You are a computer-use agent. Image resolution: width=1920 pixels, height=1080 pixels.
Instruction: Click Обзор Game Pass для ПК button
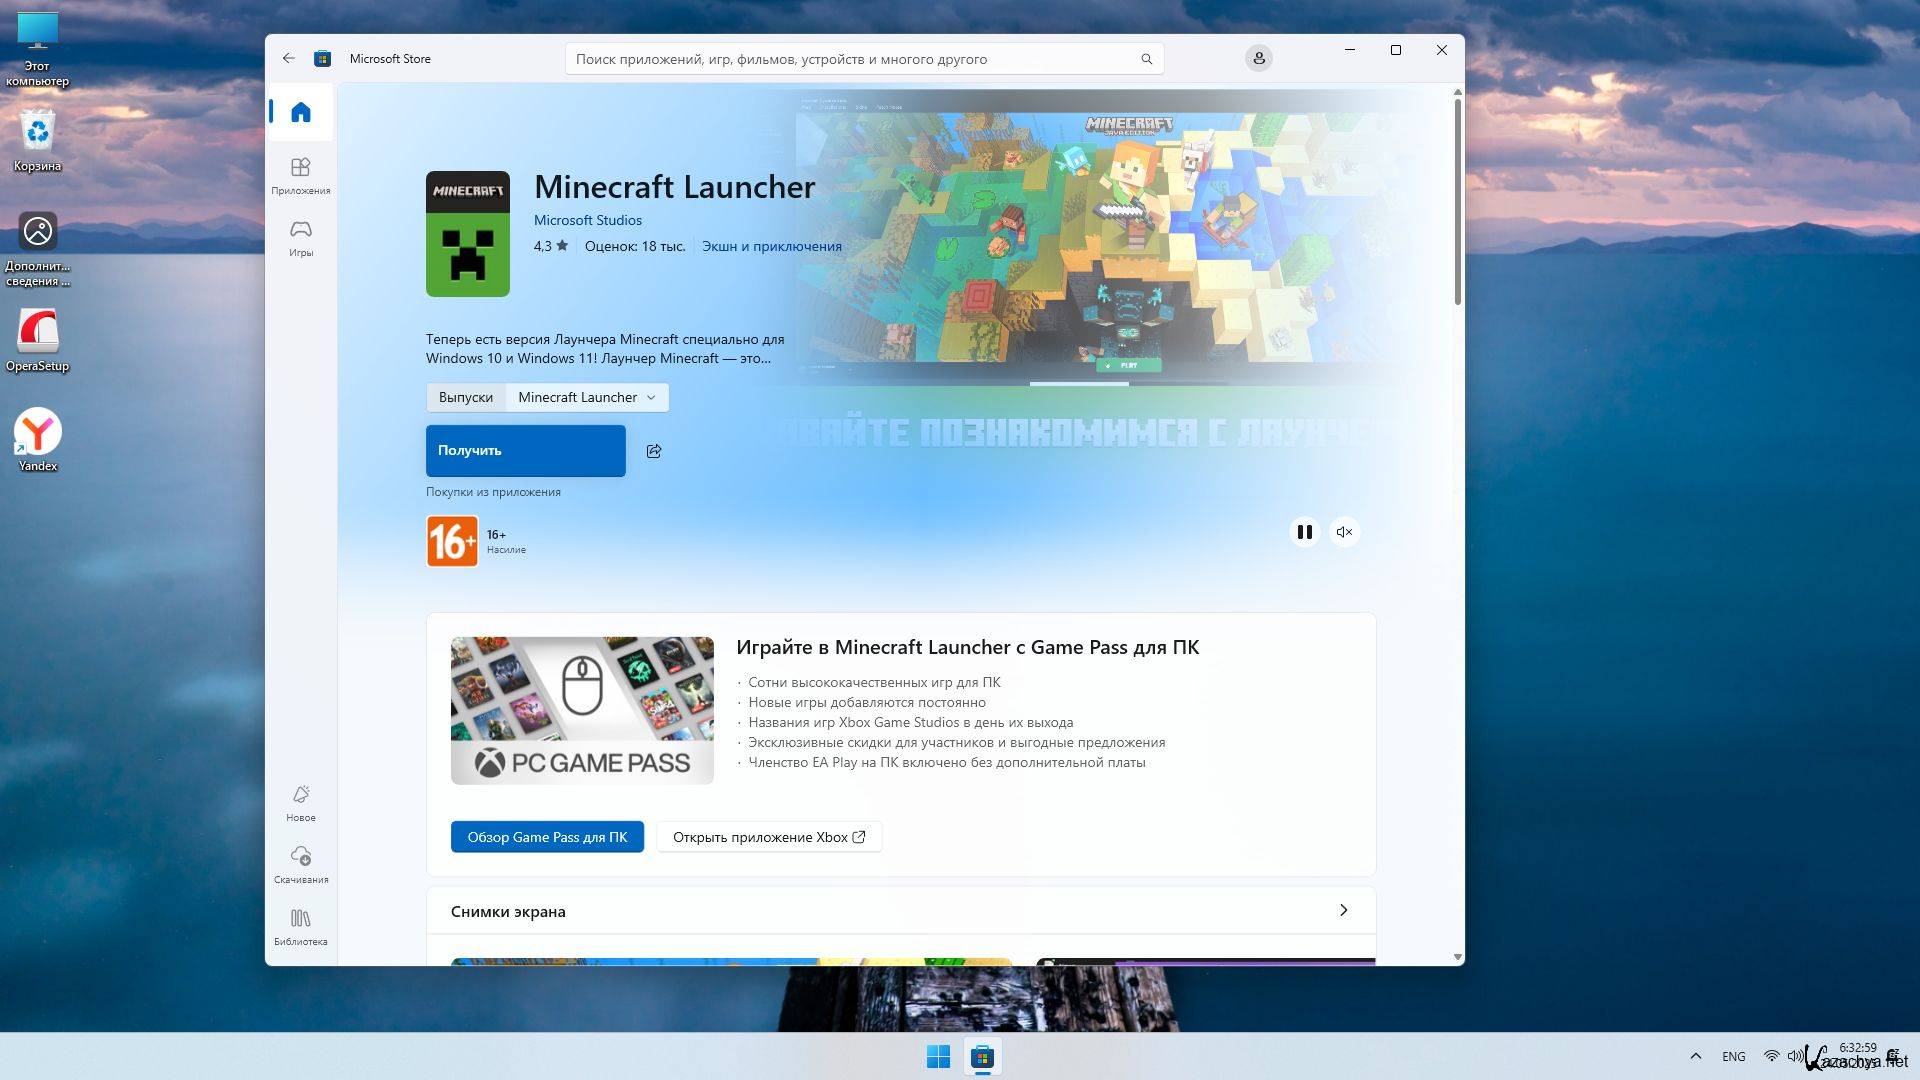[547, 837]
